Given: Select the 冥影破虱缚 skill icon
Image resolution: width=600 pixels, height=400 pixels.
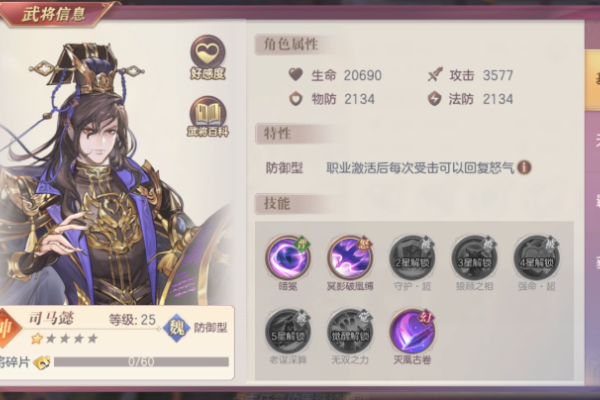Looking at the screenshot, I should 350,257.
